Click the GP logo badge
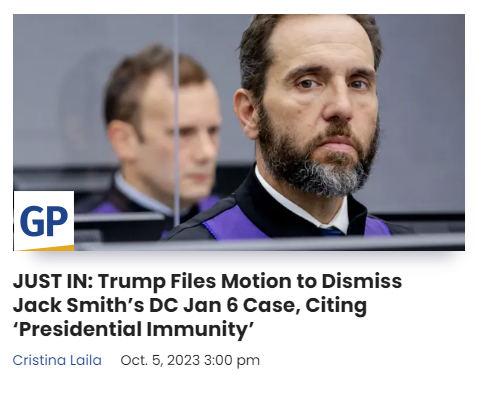 click(x=44, y=221)
